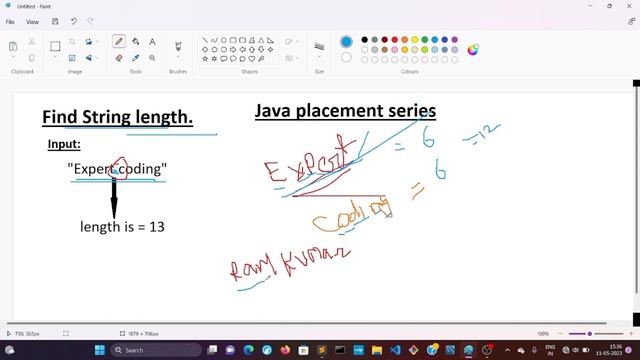Click the Paint settings icon near the window edge
Image resolution: width=640 pixels, height=360 pixels.
631,22
